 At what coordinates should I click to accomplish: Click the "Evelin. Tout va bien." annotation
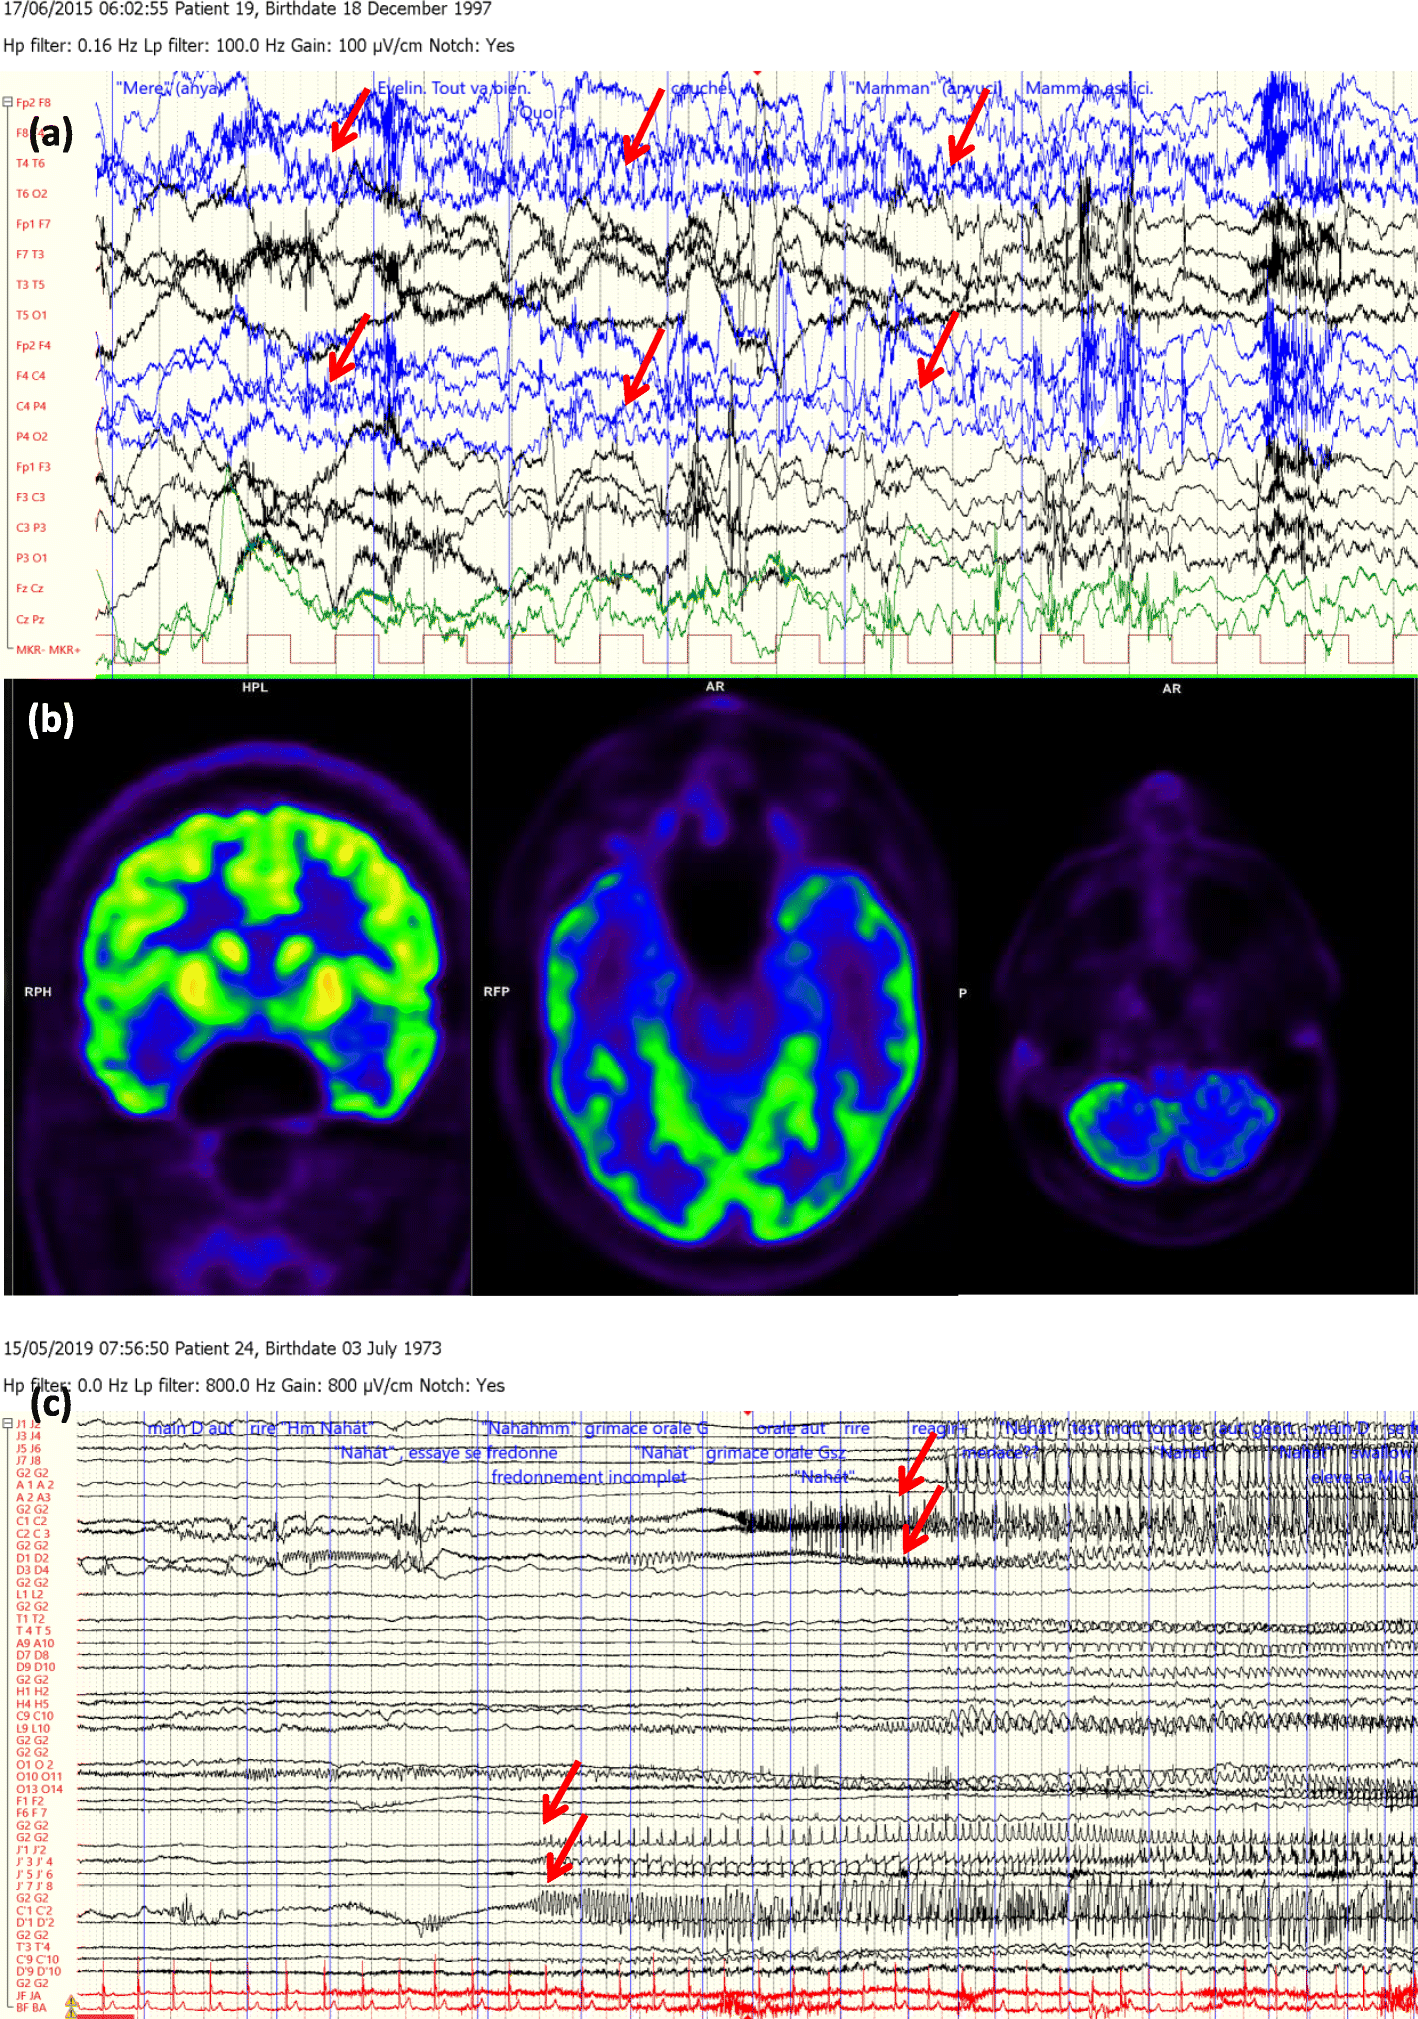click(x=454, y=88)
